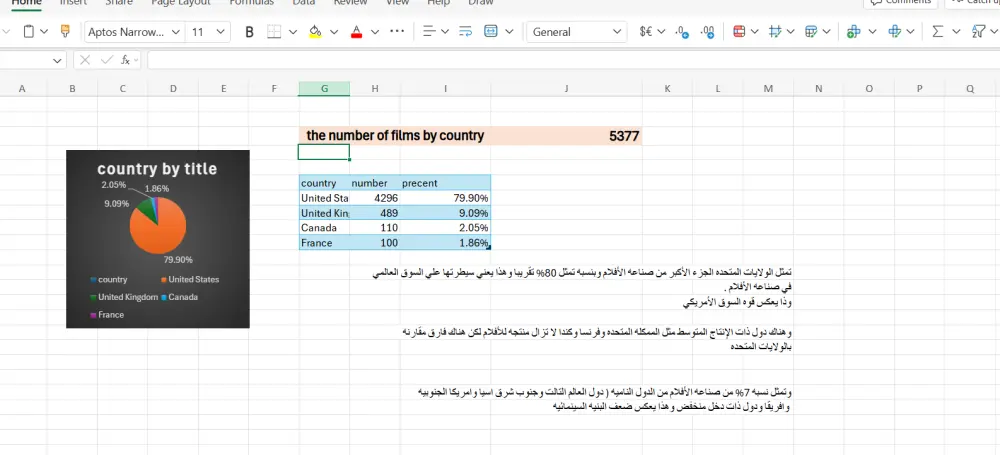Viewport: 1000px width, 455px height.
Task: Expand the Delete Cells arrow
Action: click(910, 31)
